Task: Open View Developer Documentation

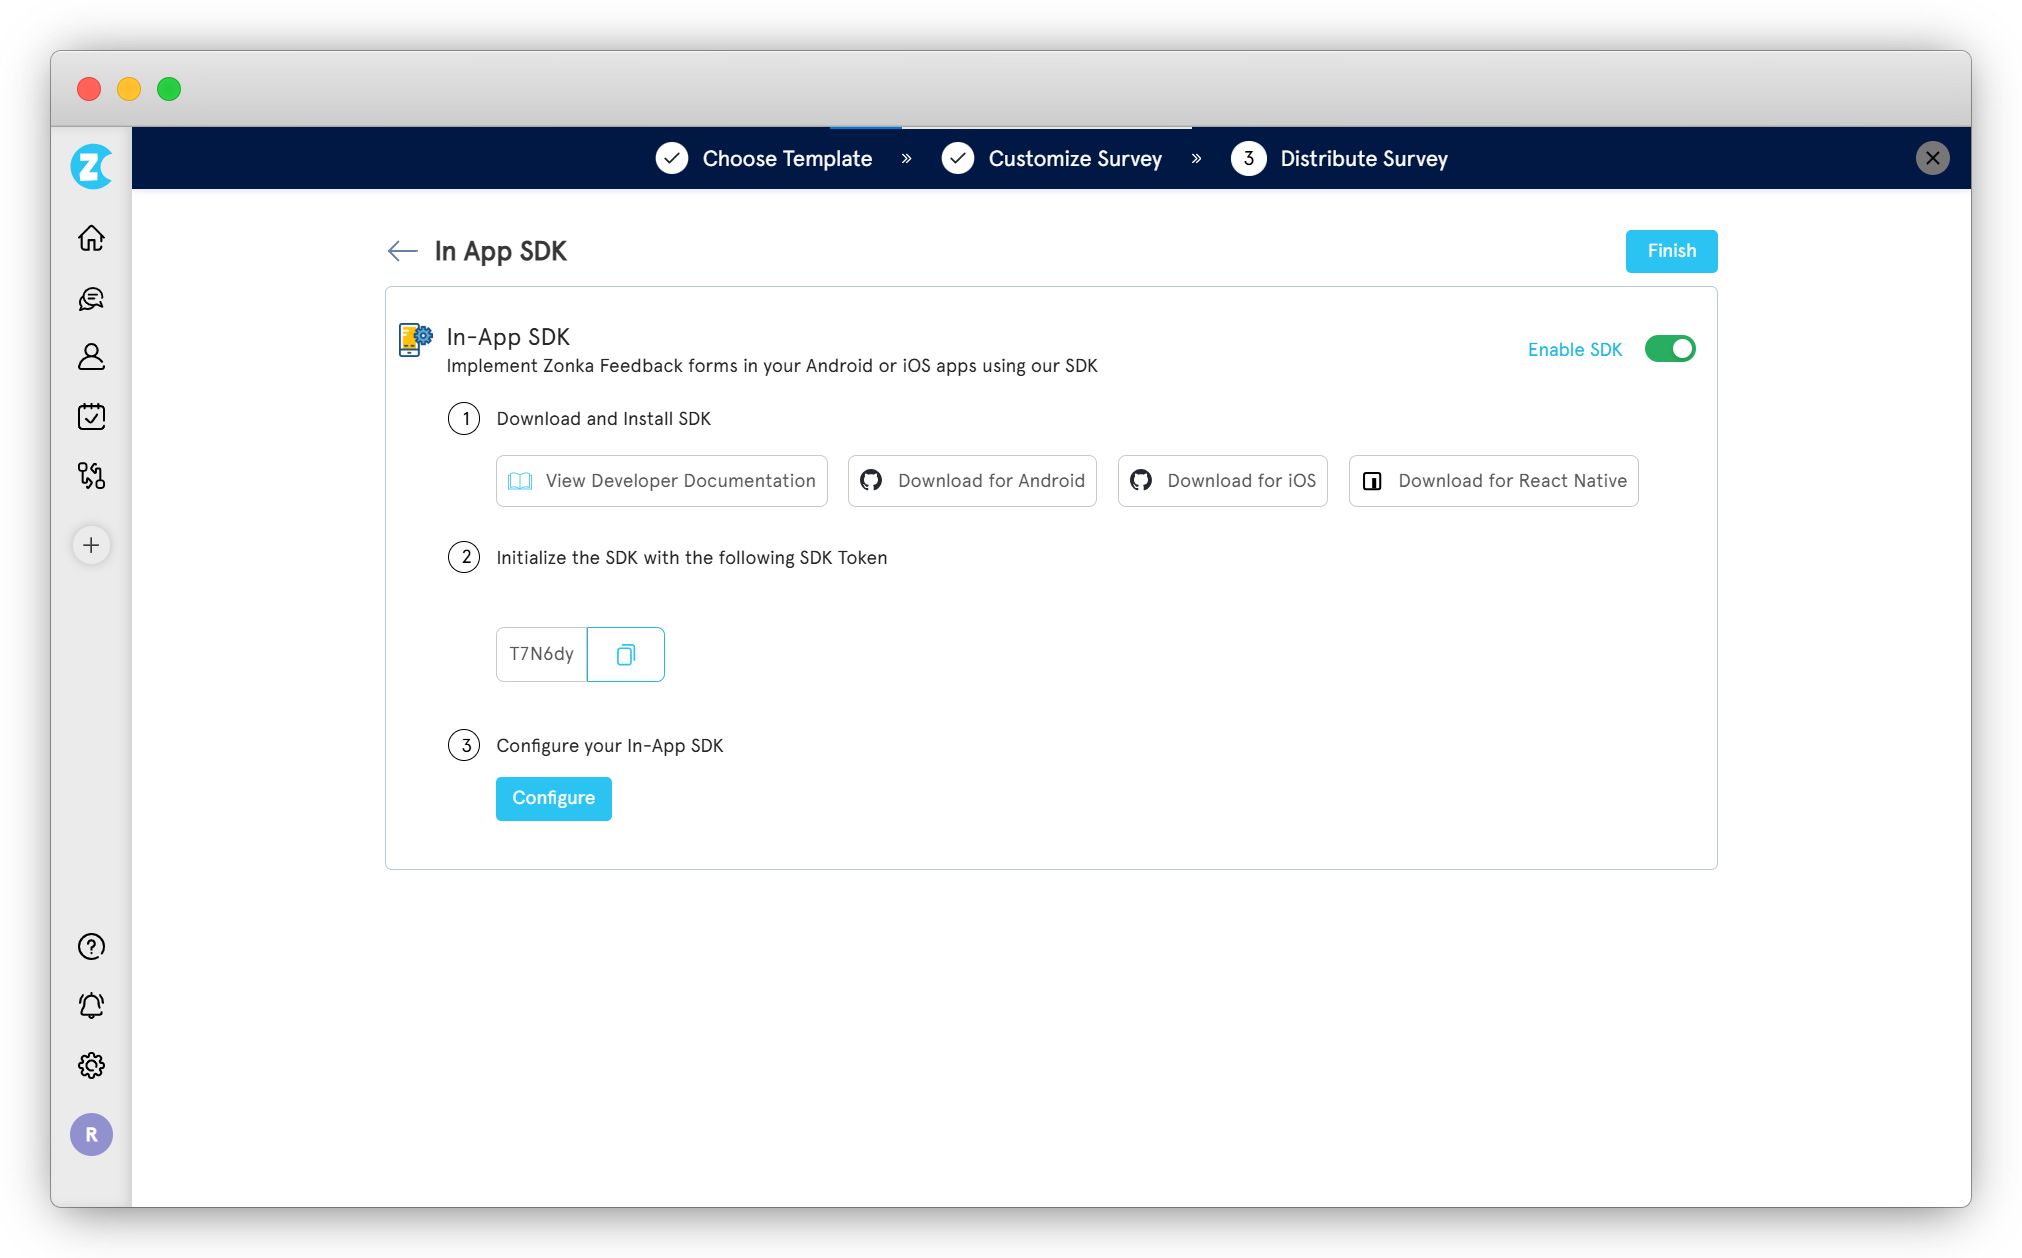Action: [x=661, y=481]
